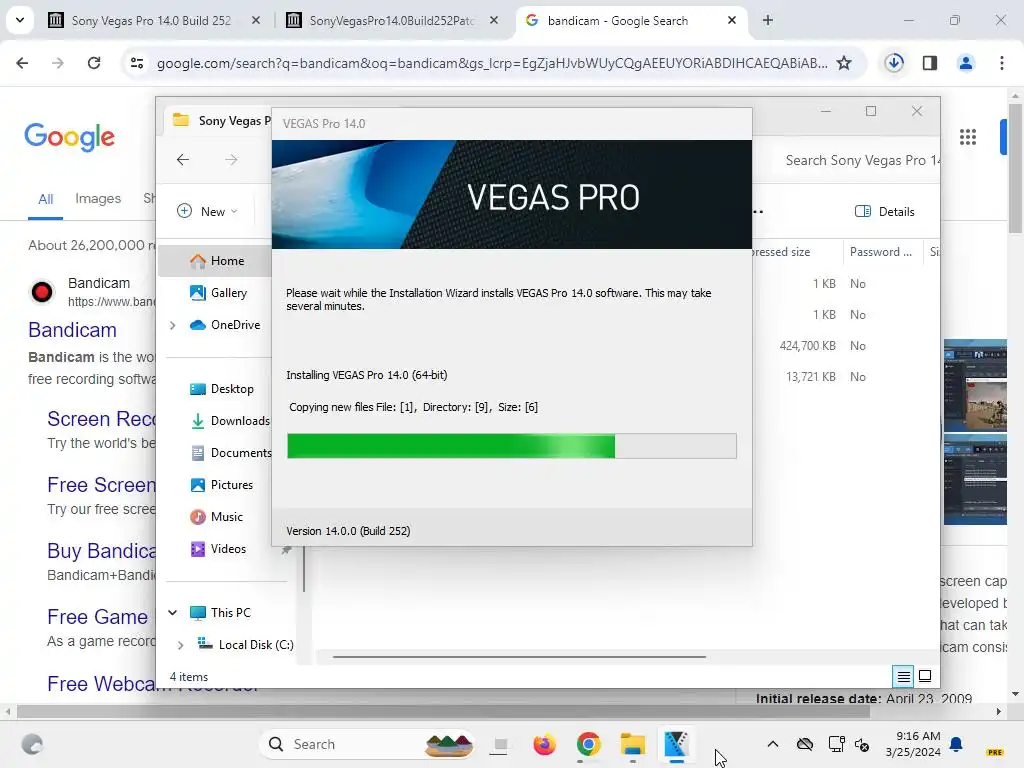
Task: Open the Google apps grid
Action: pos(968,137)
